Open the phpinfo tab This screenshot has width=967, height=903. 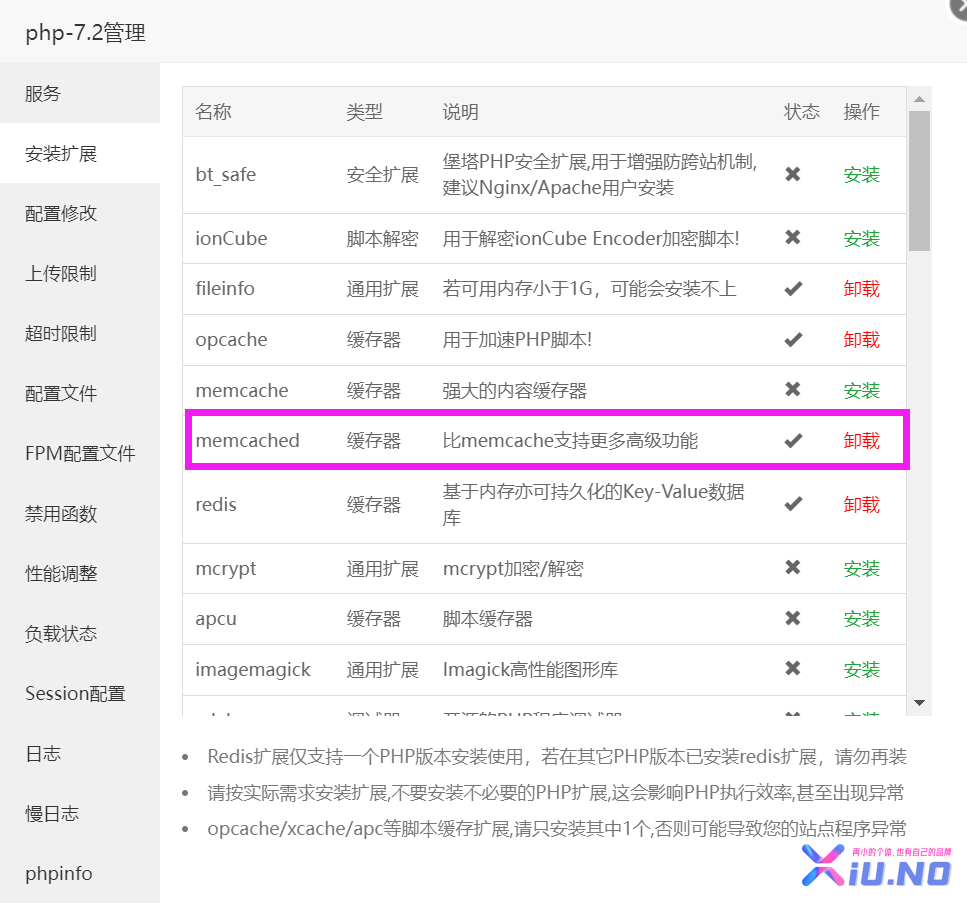(x=80, y=873)
